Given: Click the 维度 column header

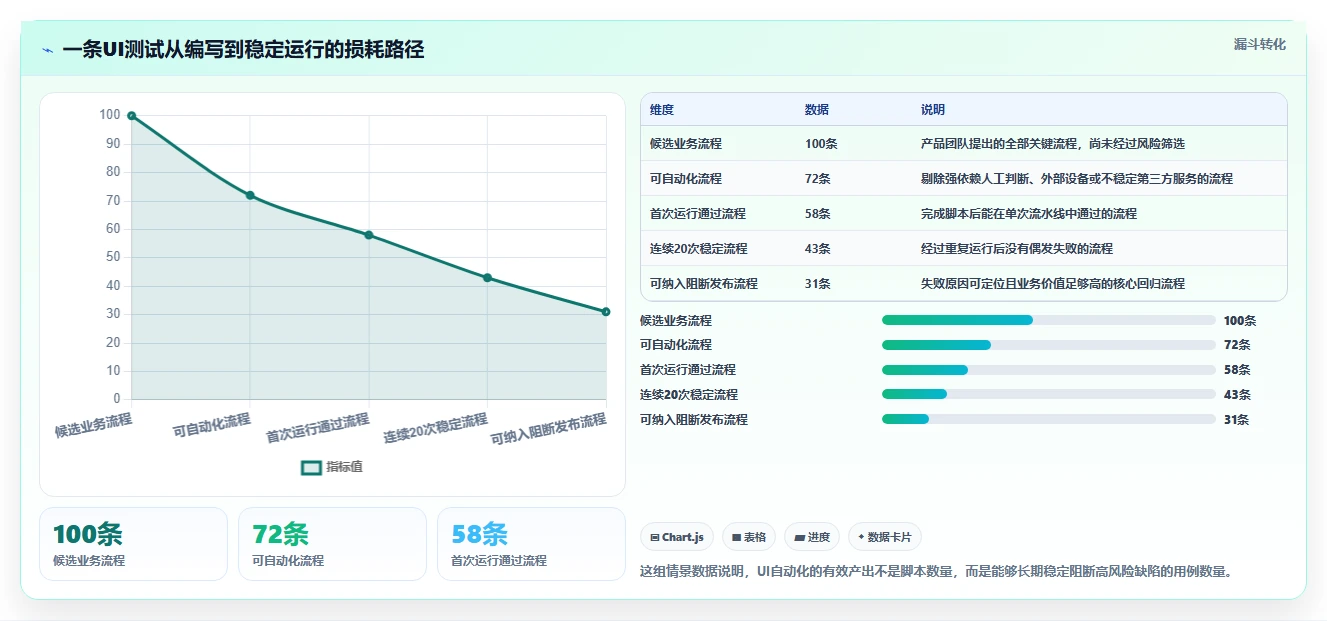Looking at the screenshot, I should [x=662, y=110].
